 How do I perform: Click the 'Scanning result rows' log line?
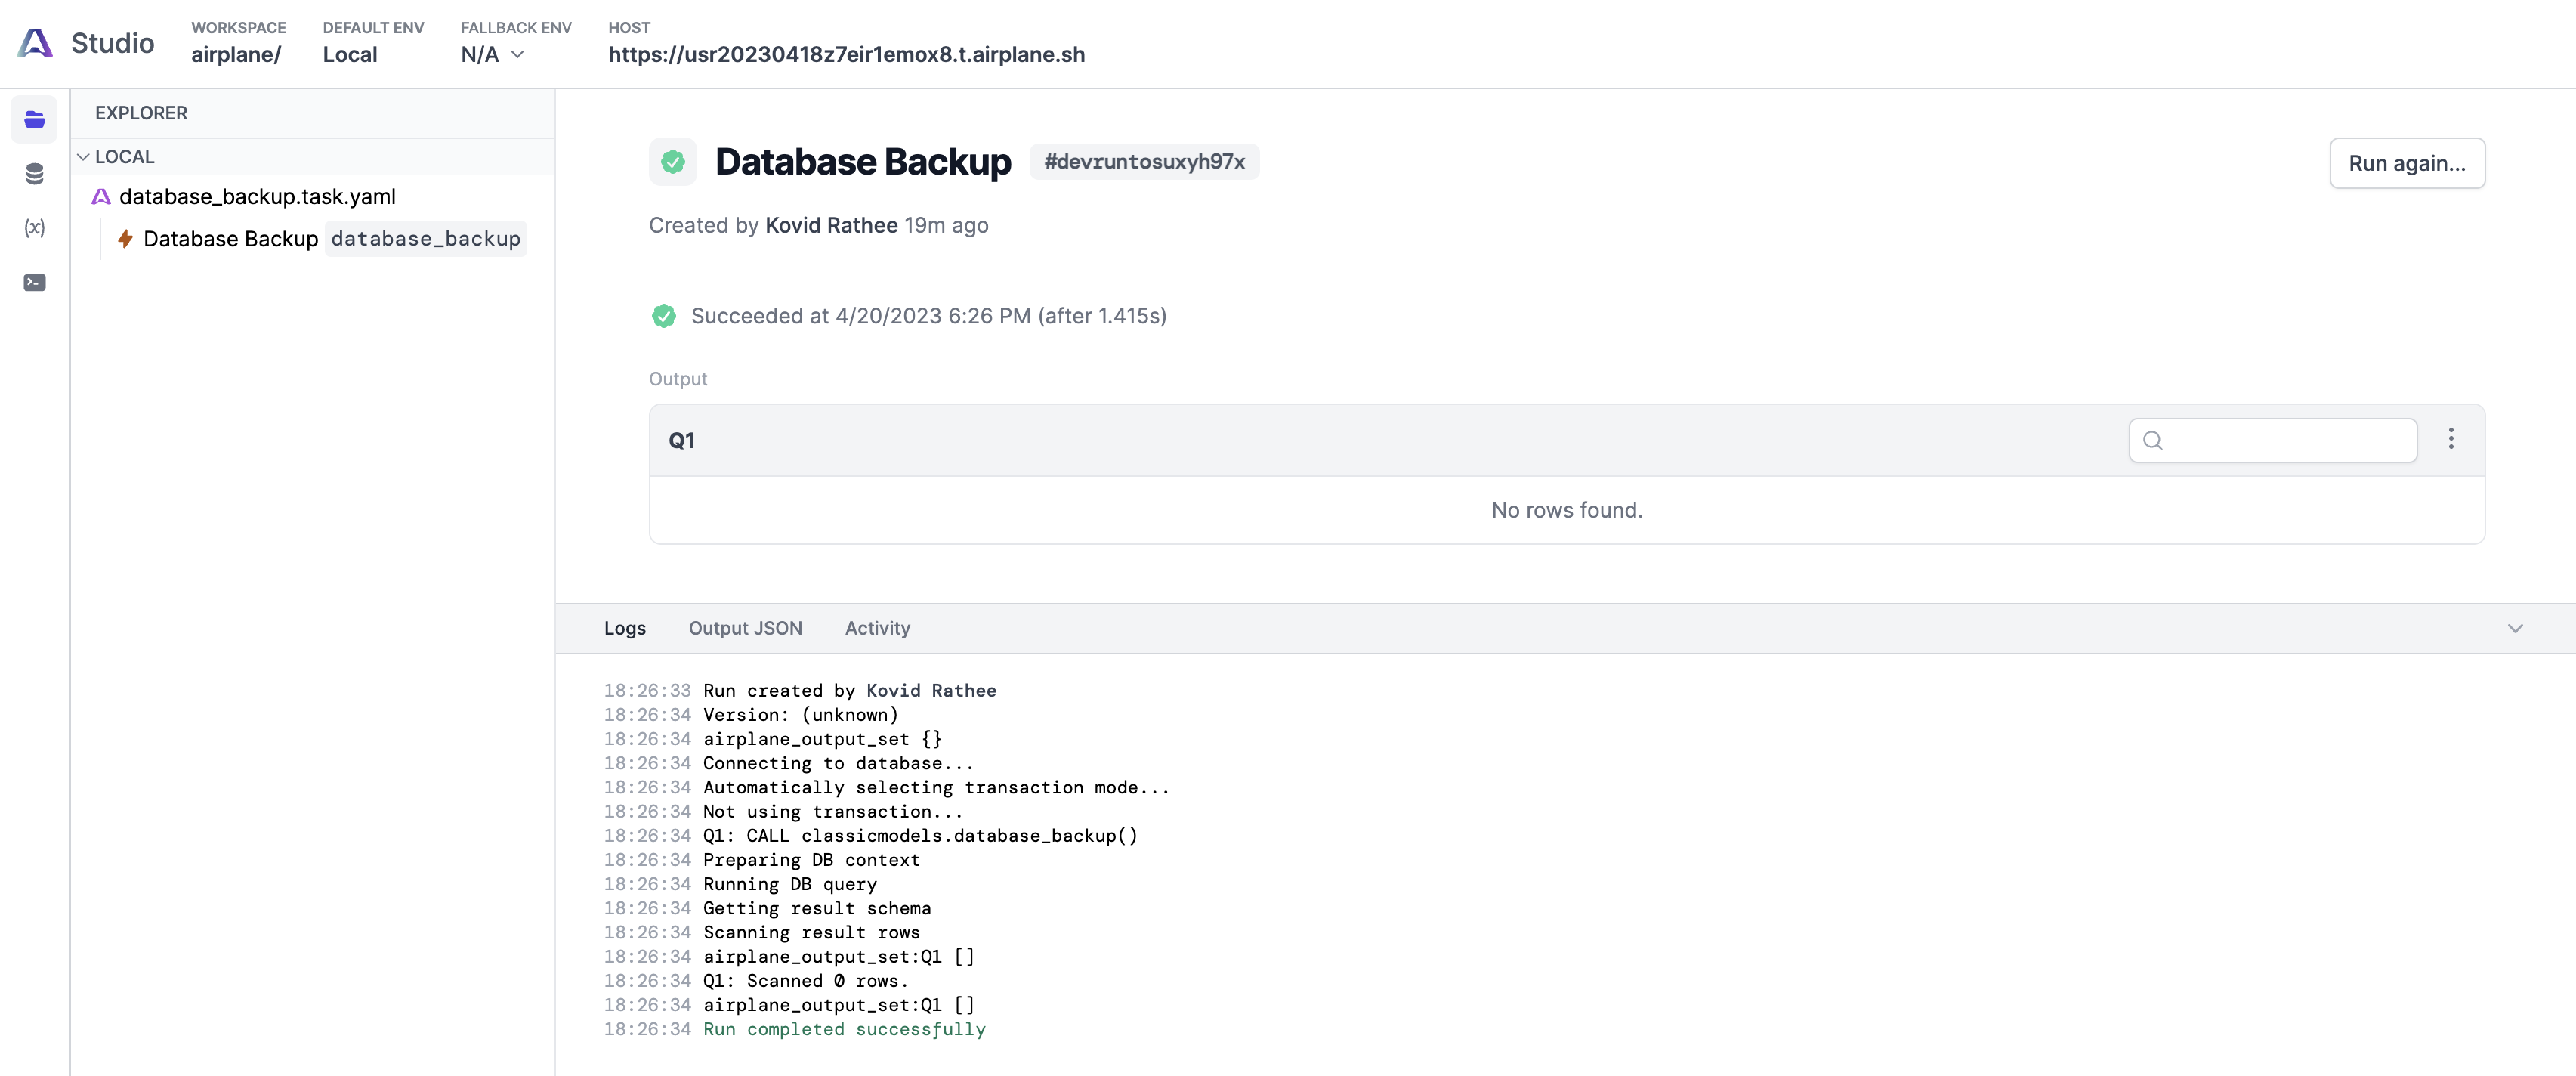pos(811,933)
